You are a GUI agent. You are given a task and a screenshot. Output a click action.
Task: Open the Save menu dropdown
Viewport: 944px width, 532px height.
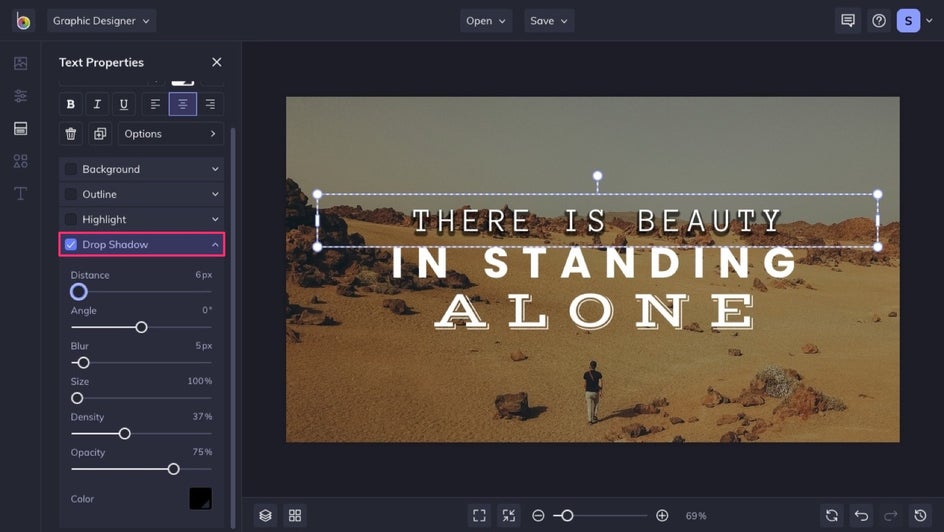[549, 21]
